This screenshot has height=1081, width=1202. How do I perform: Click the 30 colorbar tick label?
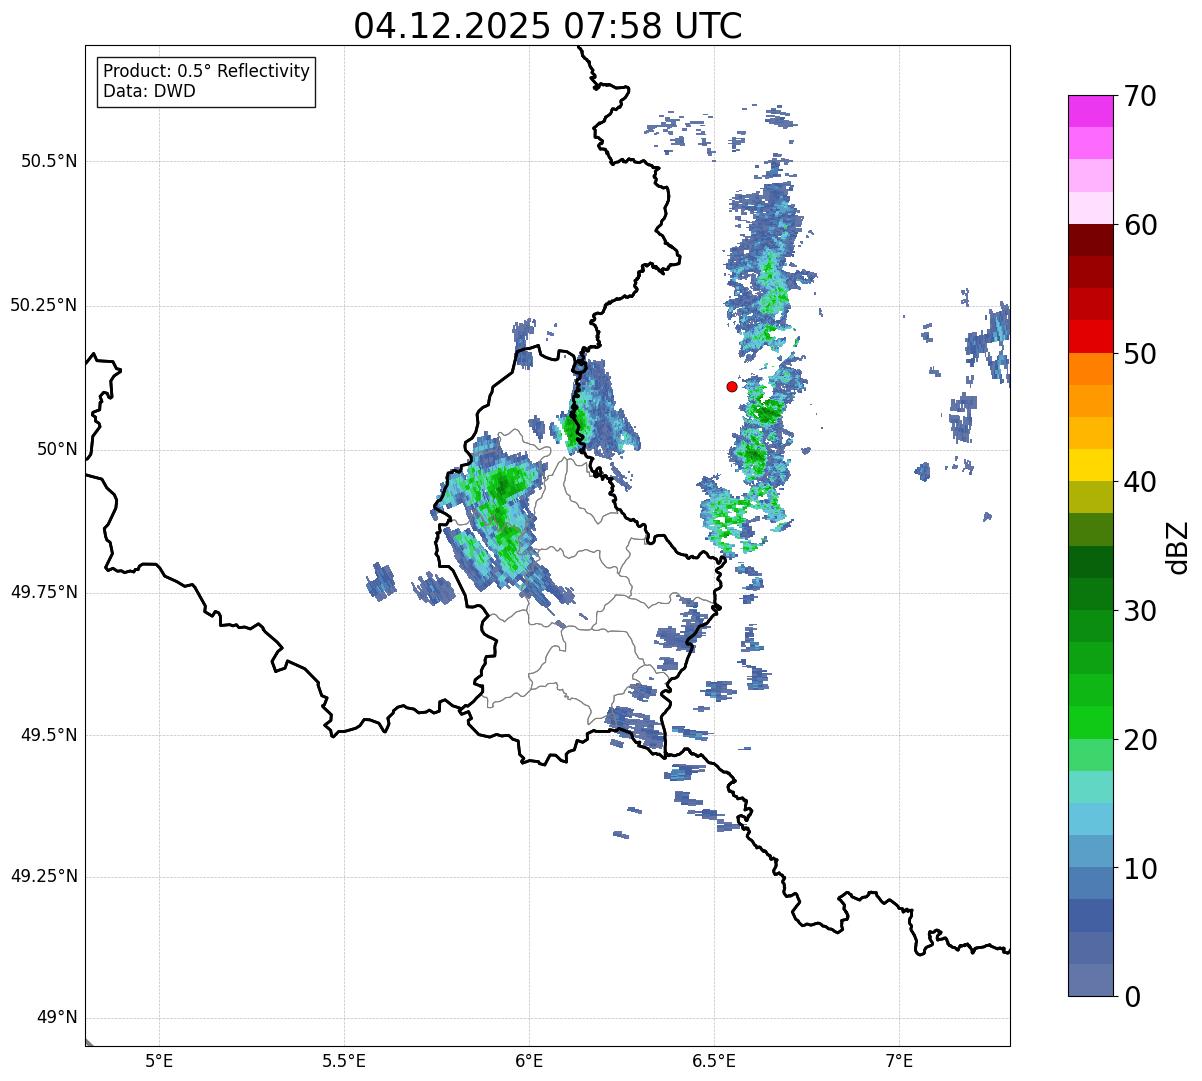pos(1140,611)
